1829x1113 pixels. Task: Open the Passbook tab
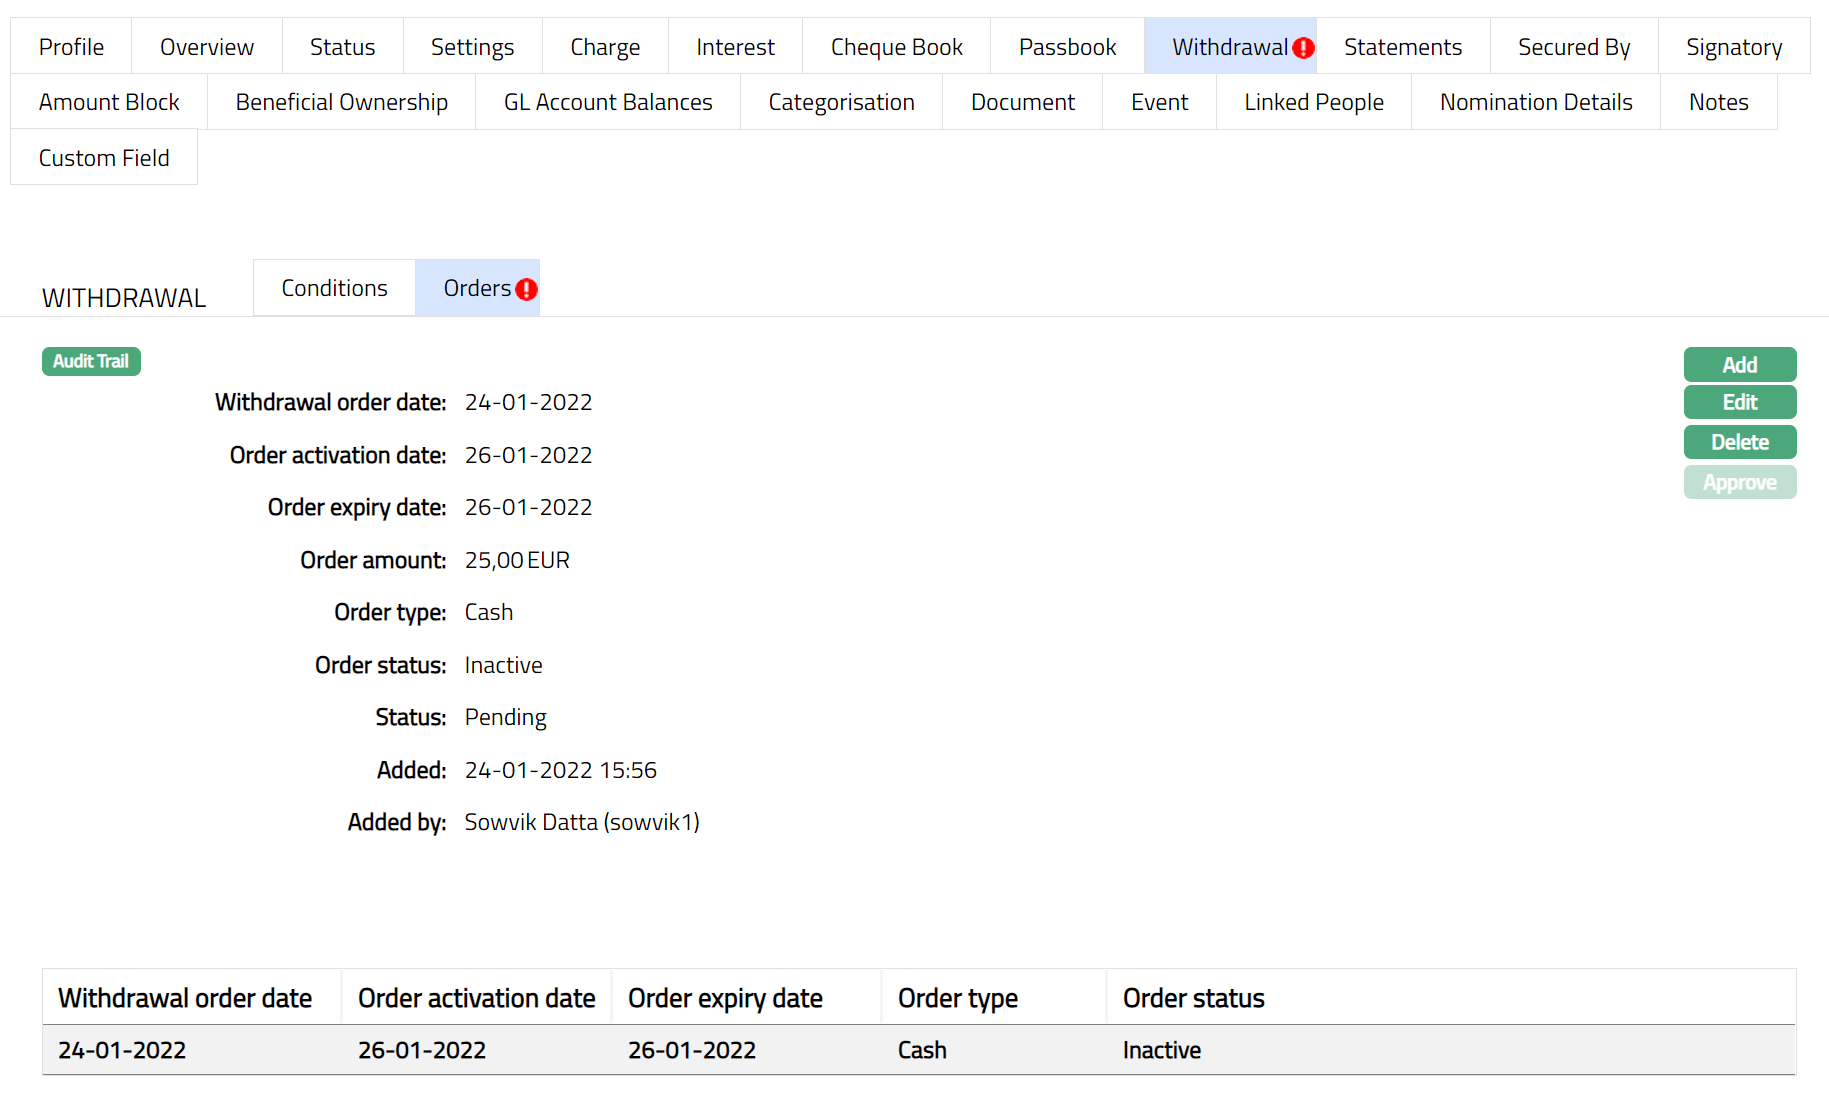click(x=1067, y=47)
